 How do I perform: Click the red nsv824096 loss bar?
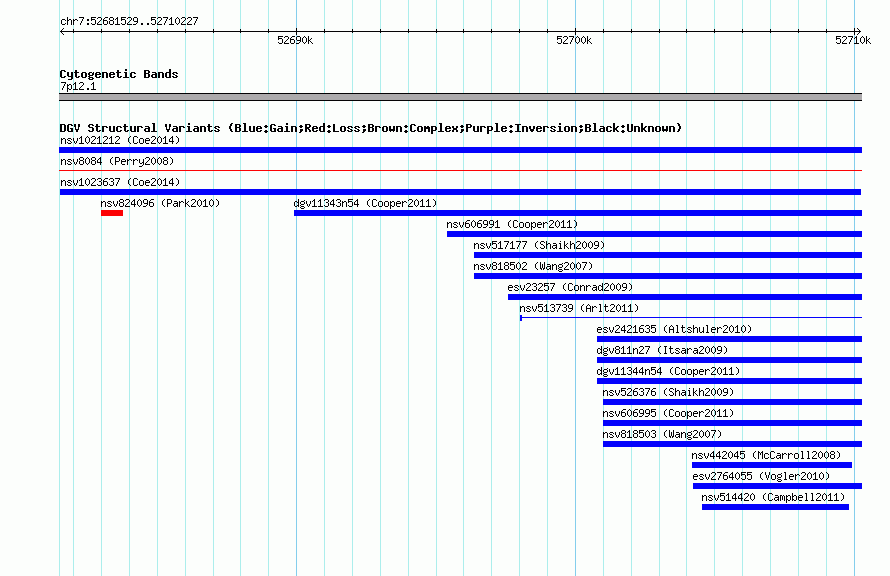pyautogui.click(x=112, y=213)
